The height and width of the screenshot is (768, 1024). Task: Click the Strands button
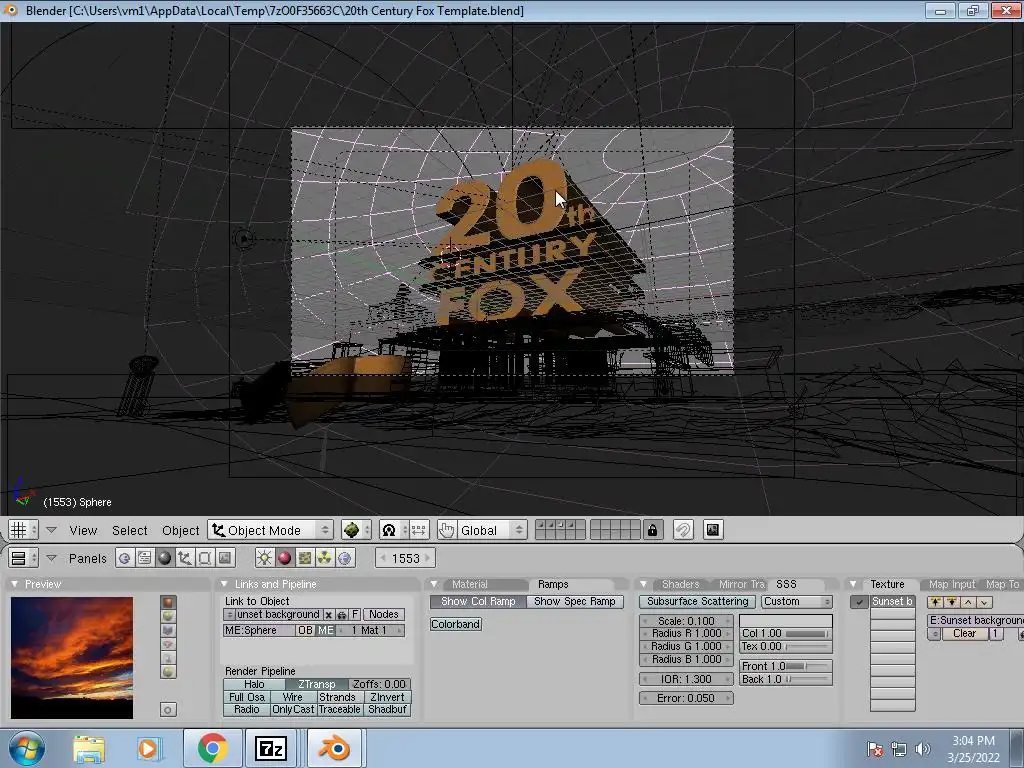click(x=340, y=697)
